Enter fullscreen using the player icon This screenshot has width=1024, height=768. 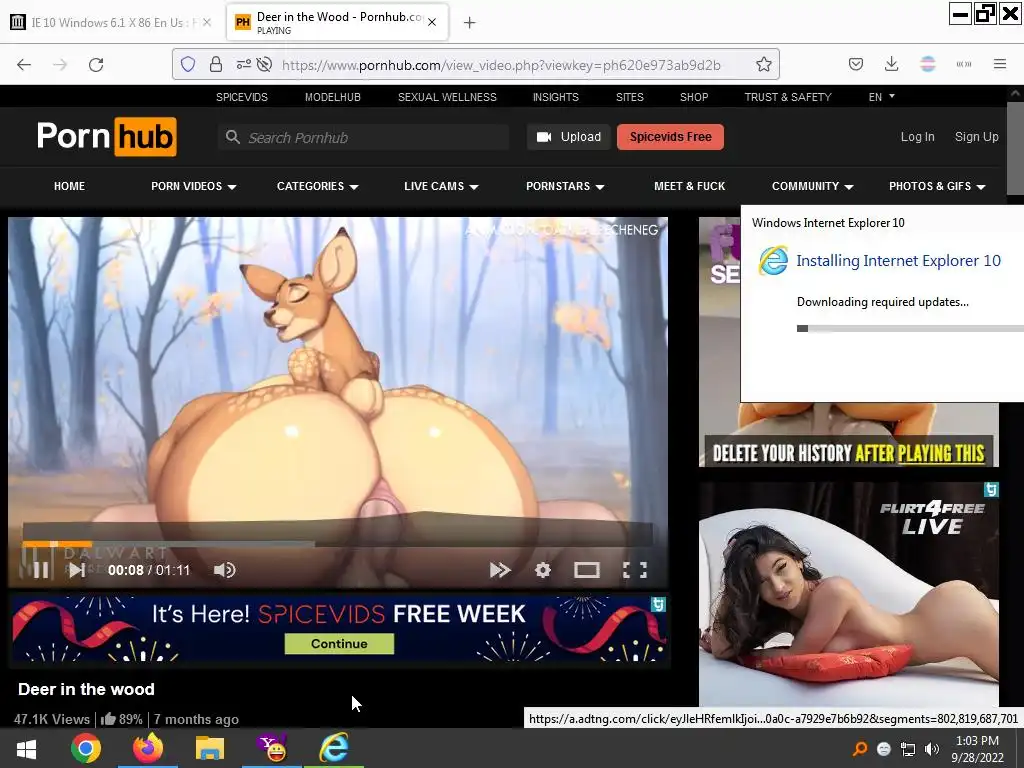[634, 570]
